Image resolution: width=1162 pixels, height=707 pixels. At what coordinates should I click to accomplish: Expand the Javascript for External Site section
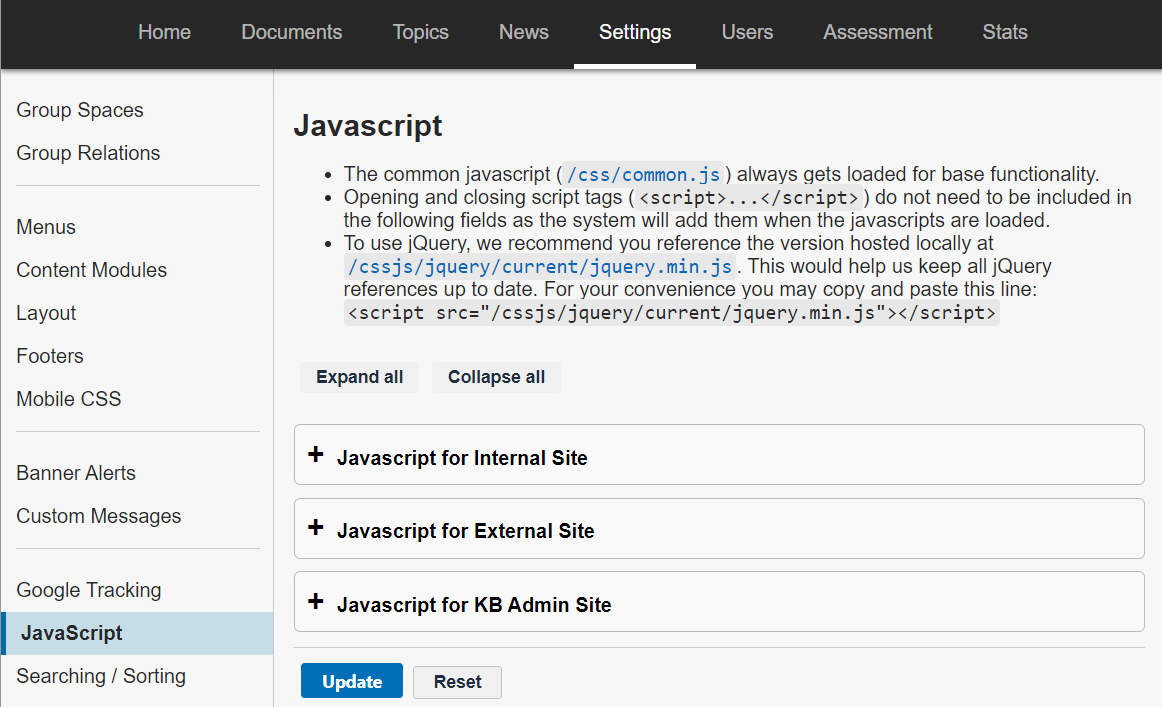719,528
